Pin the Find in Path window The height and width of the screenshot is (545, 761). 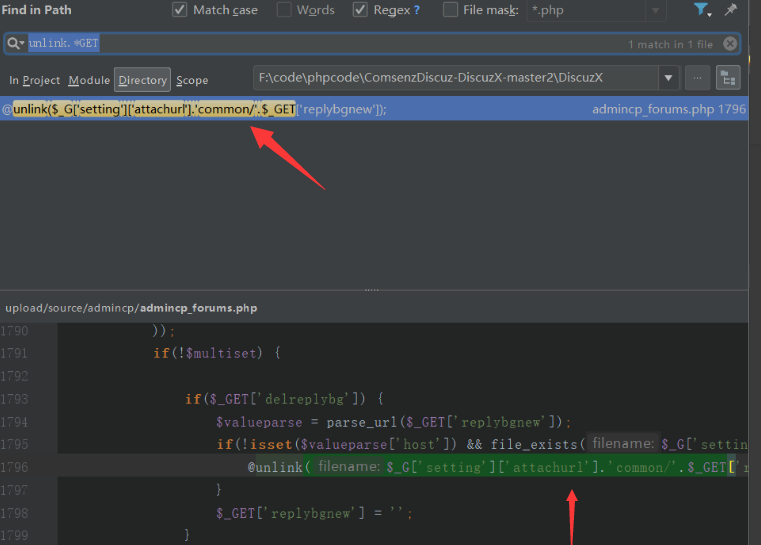coord(730,9)
